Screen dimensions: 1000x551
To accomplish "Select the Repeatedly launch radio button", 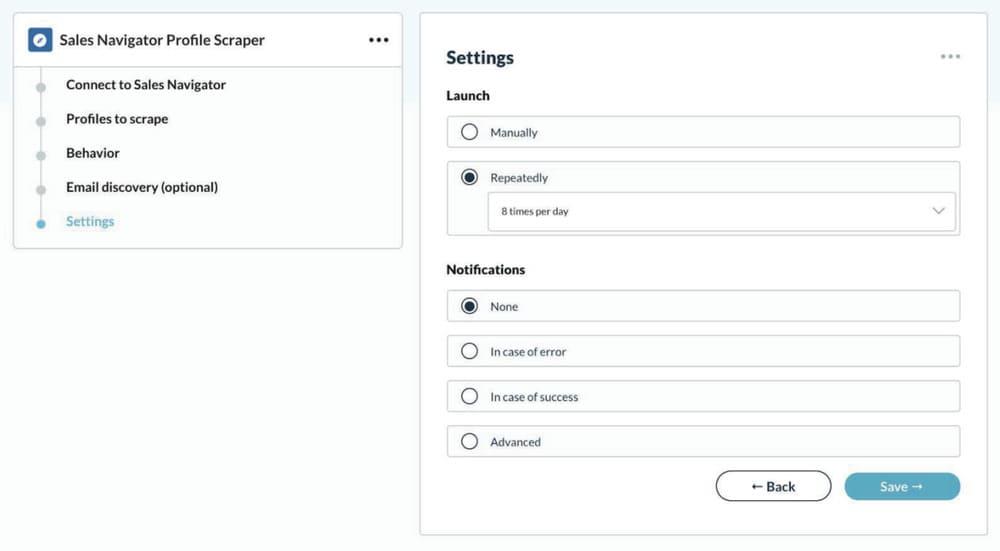I will [469, 177].
